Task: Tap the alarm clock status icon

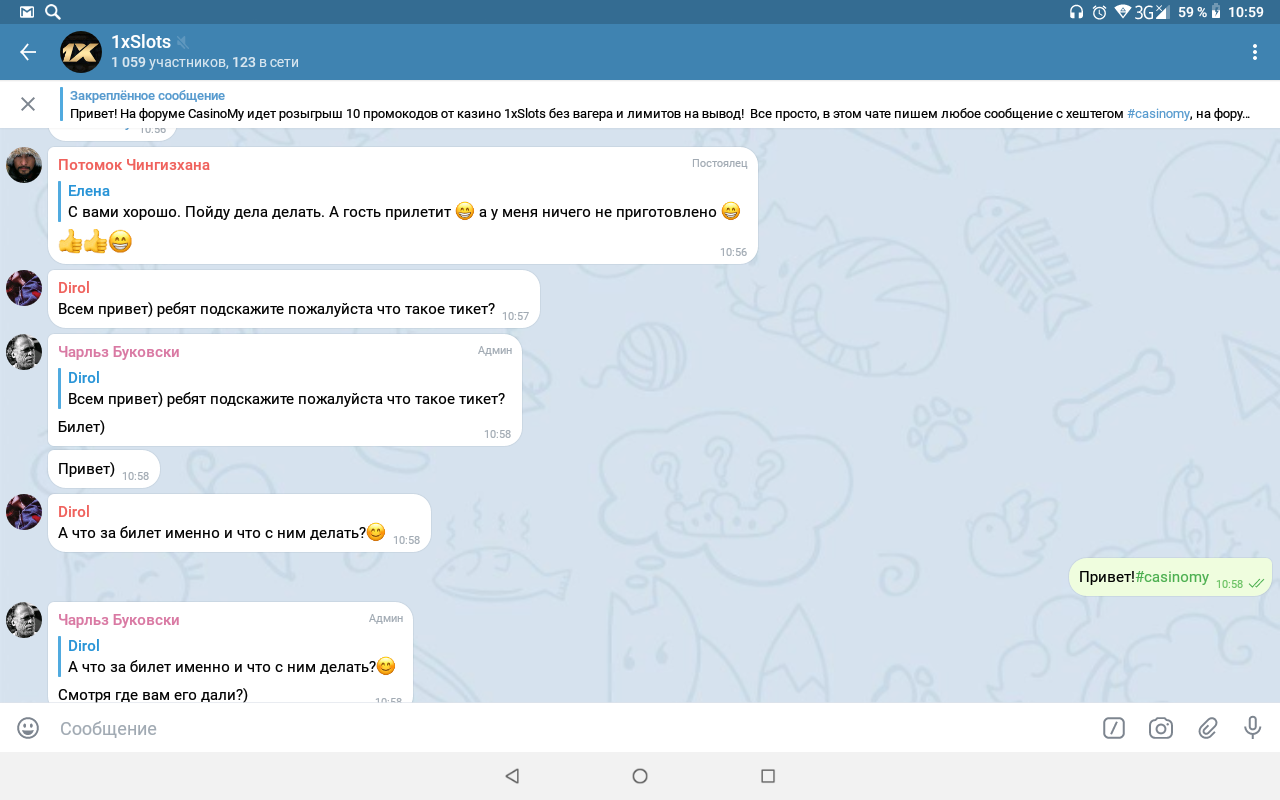Action: (1100, 12)
